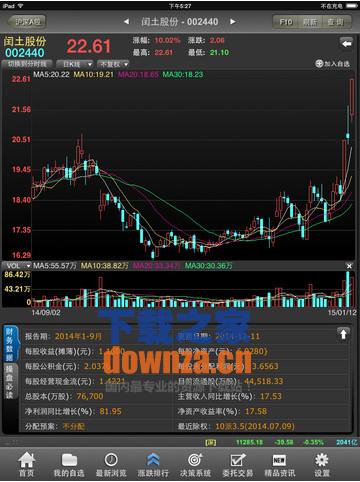
Task: Expand the 日K线 period dropdown
Action: 74,64
